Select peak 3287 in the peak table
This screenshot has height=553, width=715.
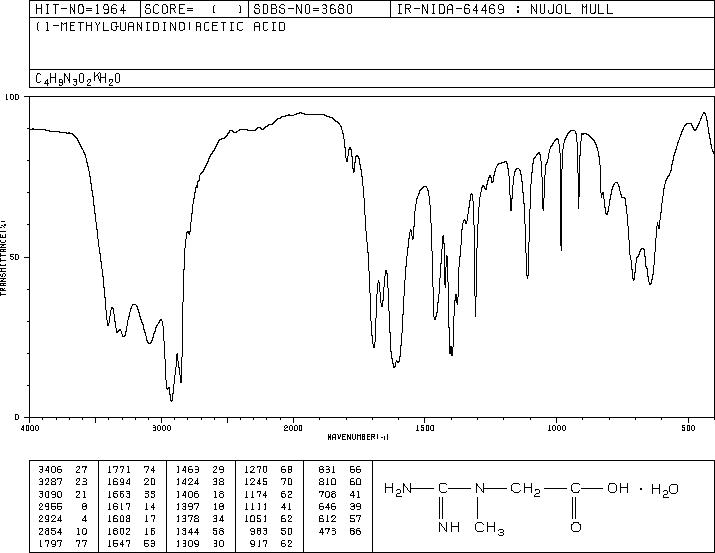(x=50, y=482)
